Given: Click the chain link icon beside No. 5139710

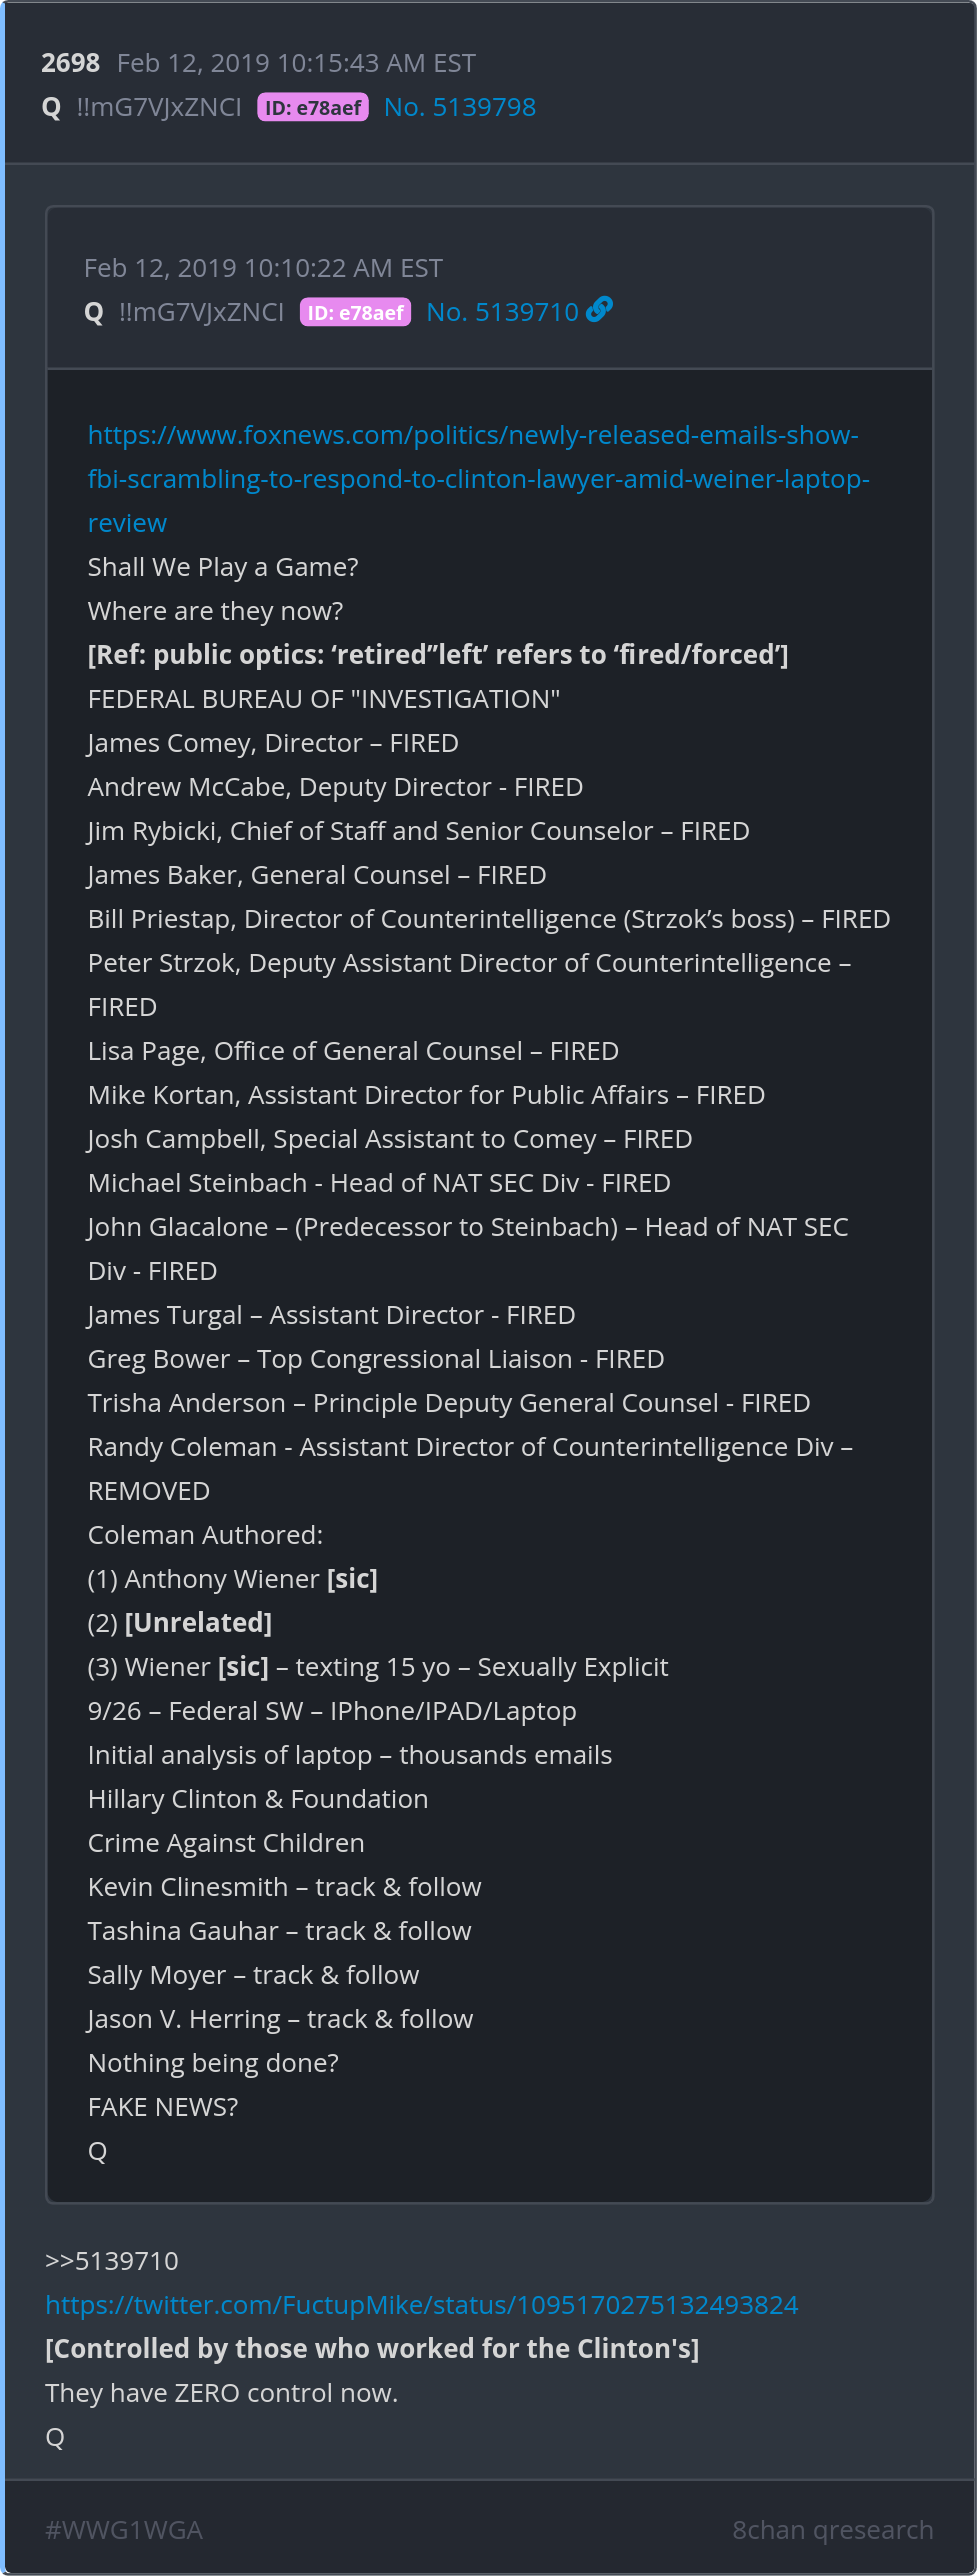Looking at the screenshot, I should tap(599, 310).
